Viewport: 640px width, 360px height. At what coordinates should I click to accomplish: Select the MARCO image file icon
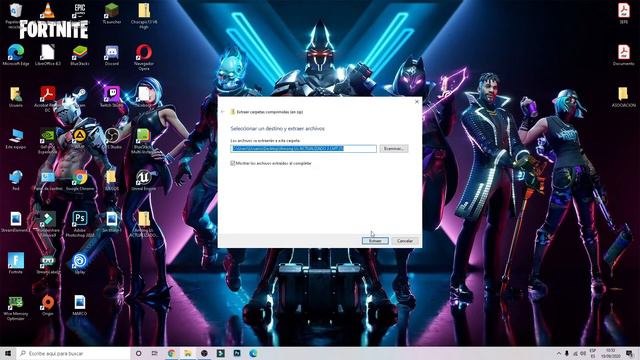click(x=80, y=305)
